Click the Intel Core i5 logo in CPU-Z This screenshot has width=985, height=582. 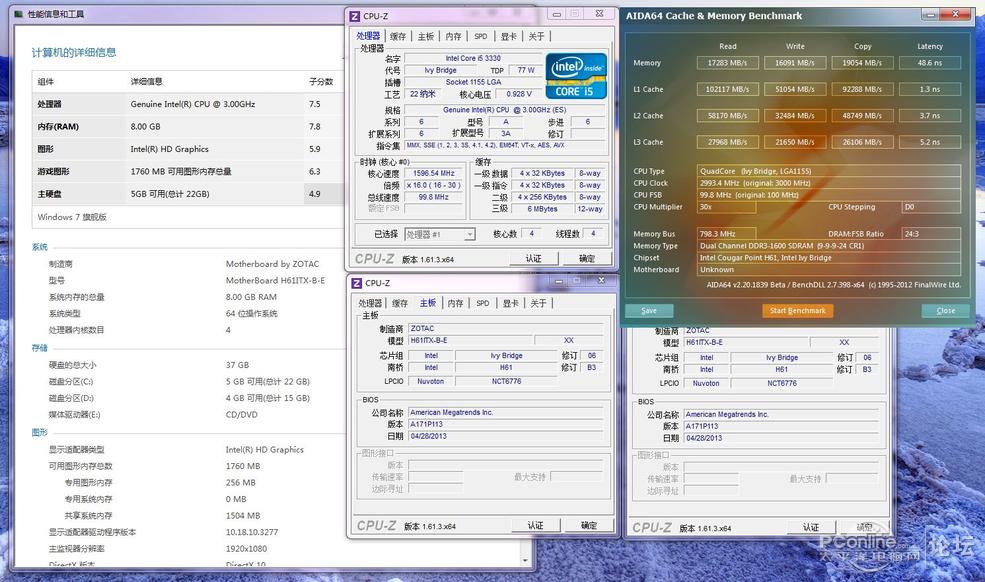pyautogui.click(x=576, y=76)
